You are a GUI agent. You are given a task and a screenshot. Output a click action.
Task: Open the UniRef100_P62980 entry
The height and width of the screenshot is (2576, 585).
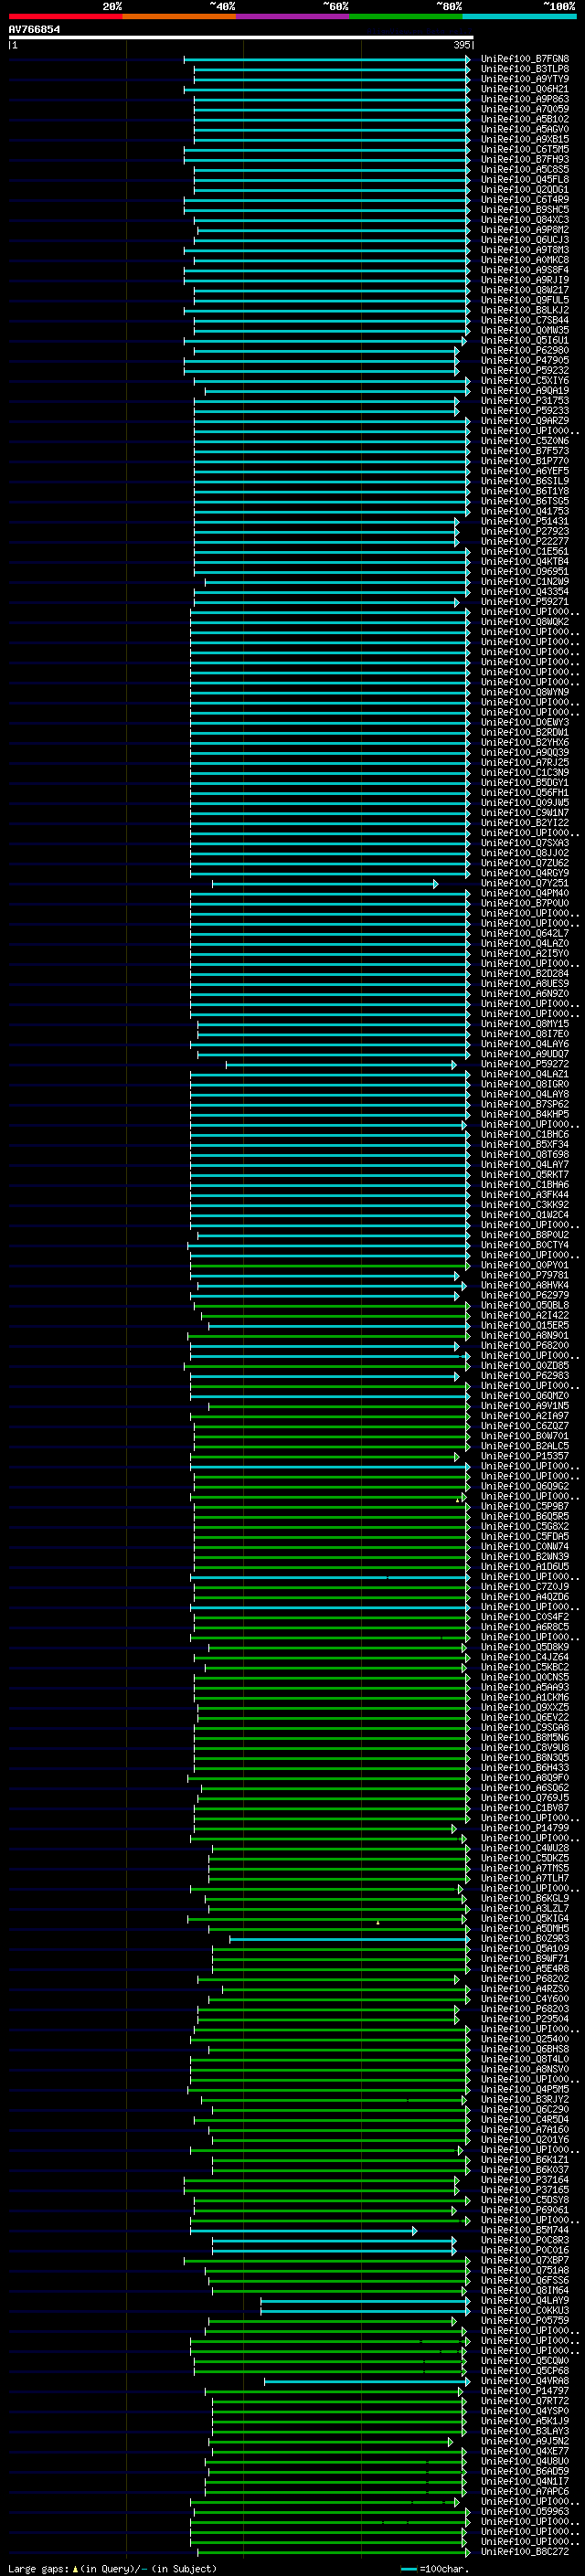525,350
